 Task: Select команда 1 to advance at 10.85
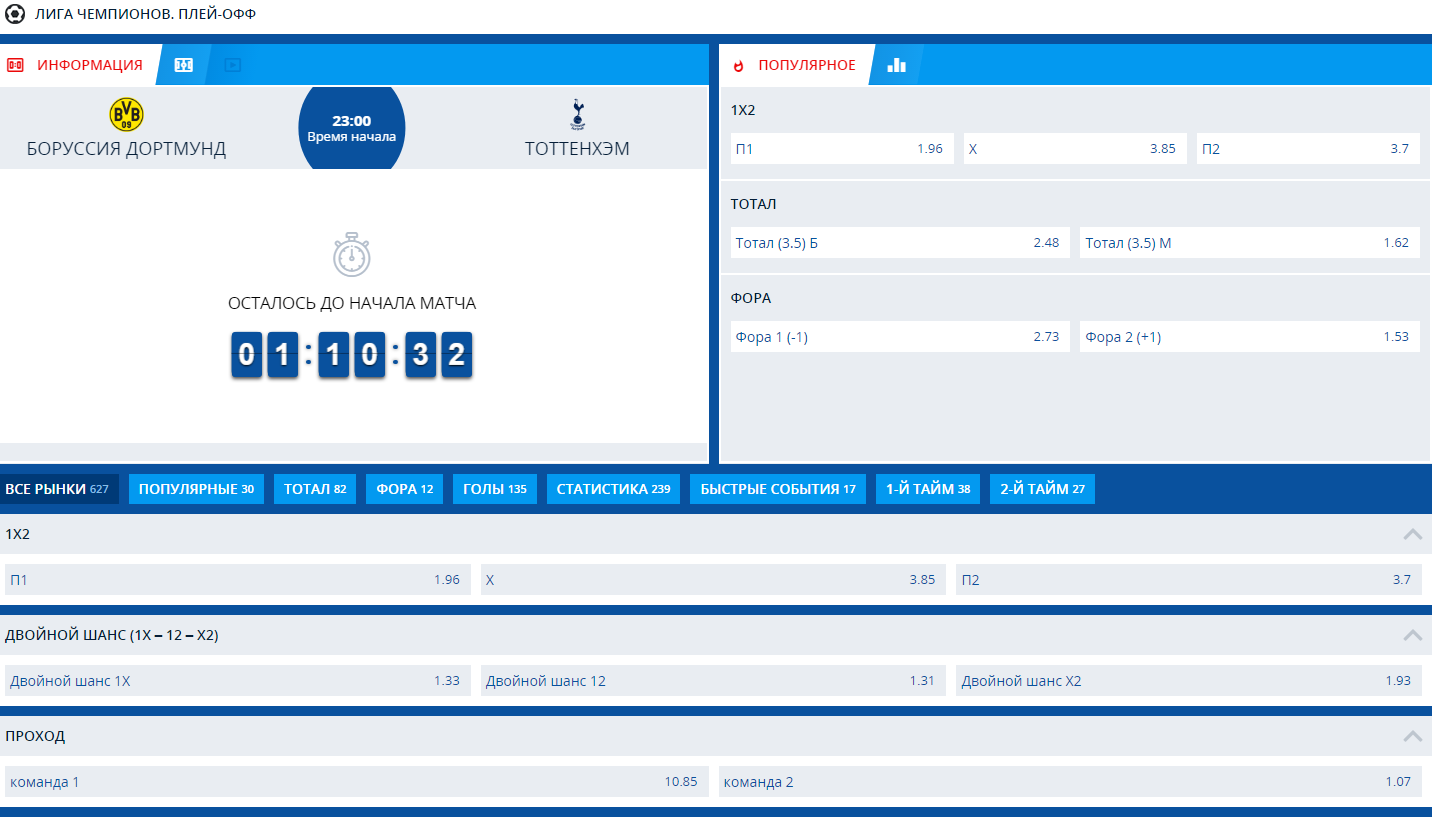click(356, 782)
